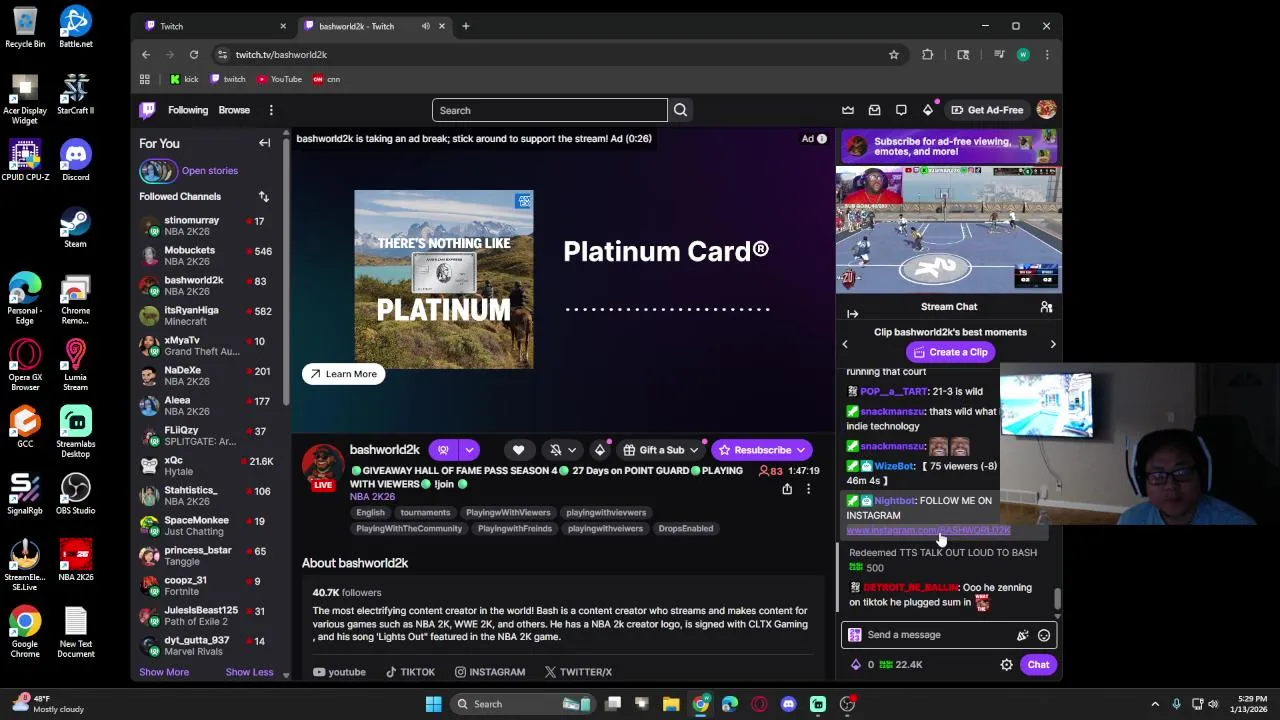This screenshot has height=720, width=1280.
Task: Click the Bits balance diamond icon below chat
Action: click(x=856, y=665)
